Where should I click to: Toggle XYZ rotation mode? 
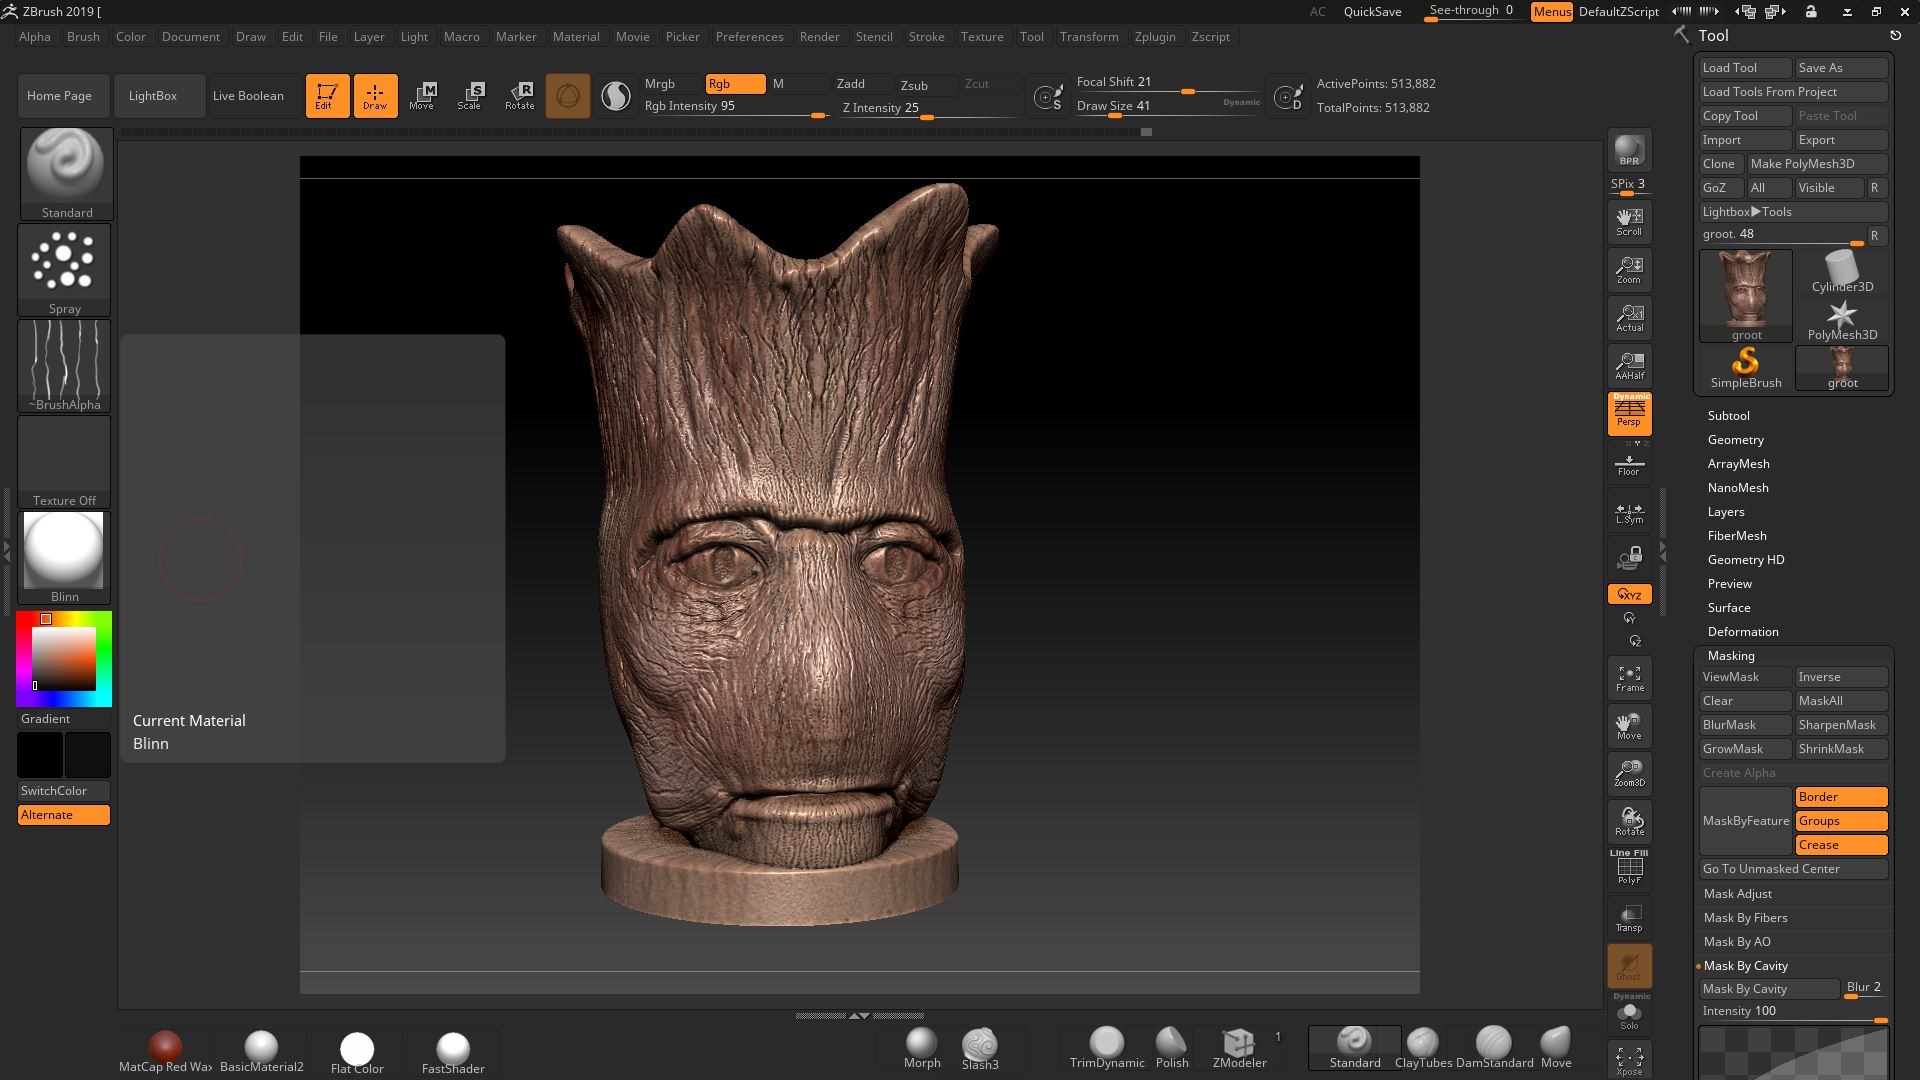[x=1629, y=594]
